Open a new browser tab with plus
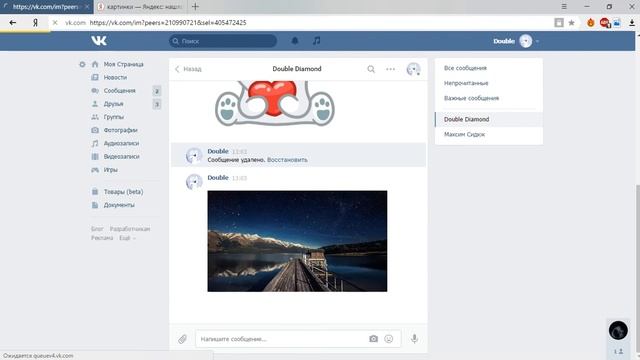 195,7
